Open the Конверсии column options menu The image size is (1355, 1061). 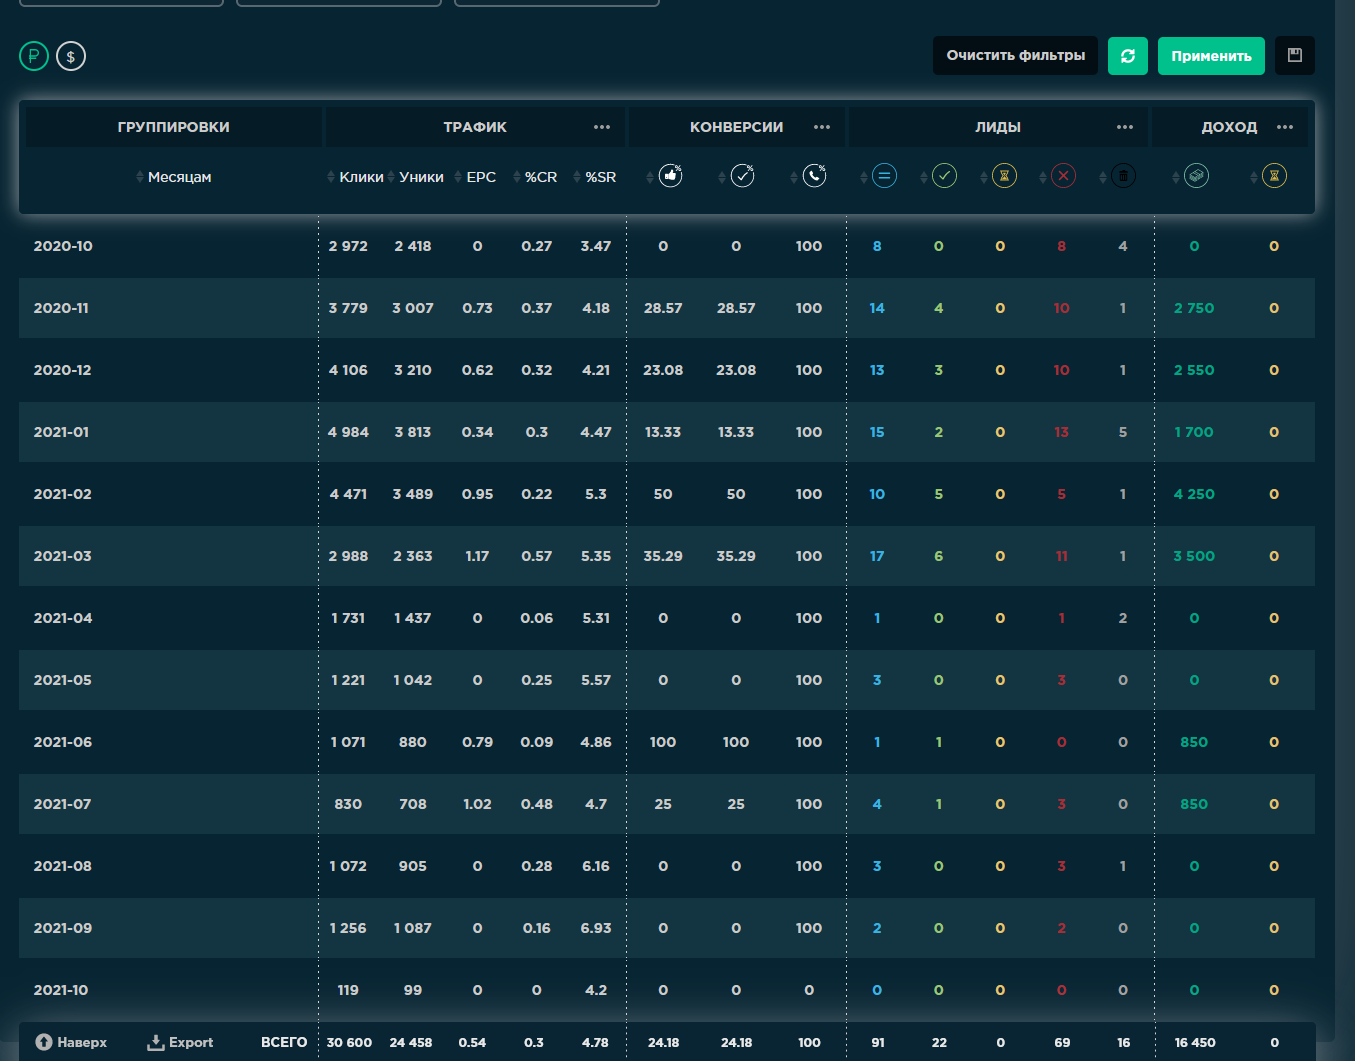822,127
